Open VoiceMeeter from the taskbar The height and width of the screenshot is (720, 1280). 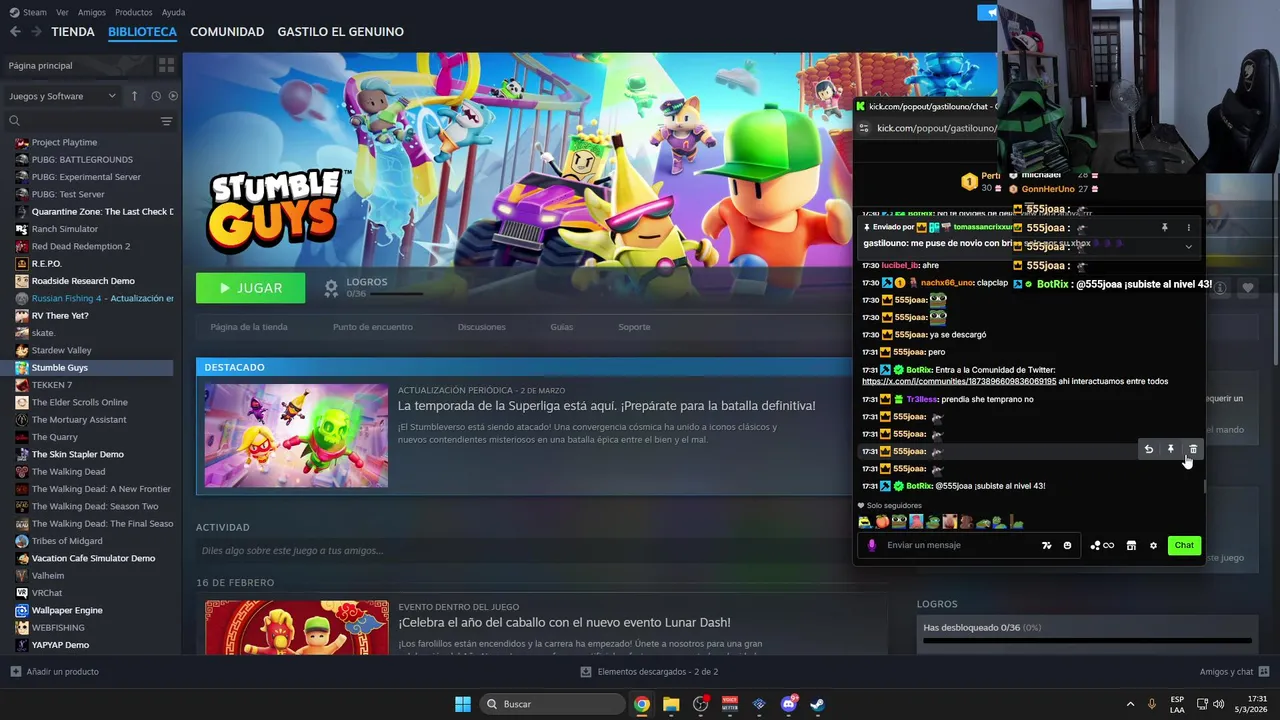click(730, 704)
